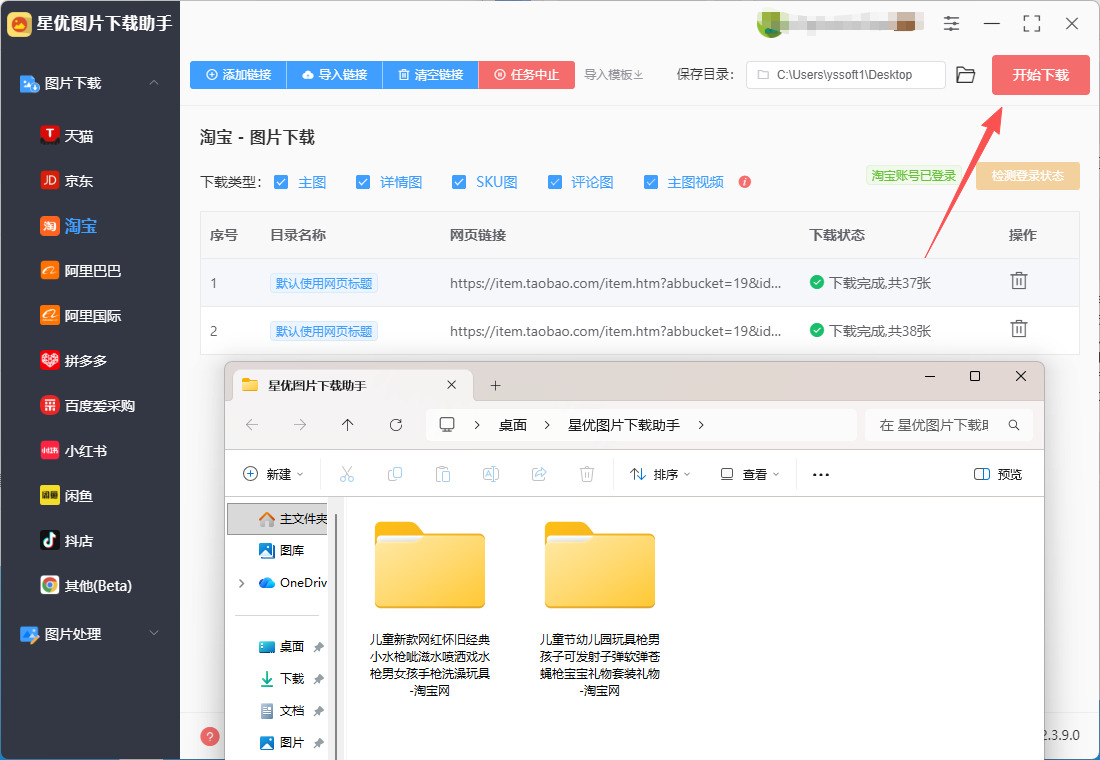Click the paste icon in Explorer toolbar
The image size is (1100, 760).
(x=443, y=474)
